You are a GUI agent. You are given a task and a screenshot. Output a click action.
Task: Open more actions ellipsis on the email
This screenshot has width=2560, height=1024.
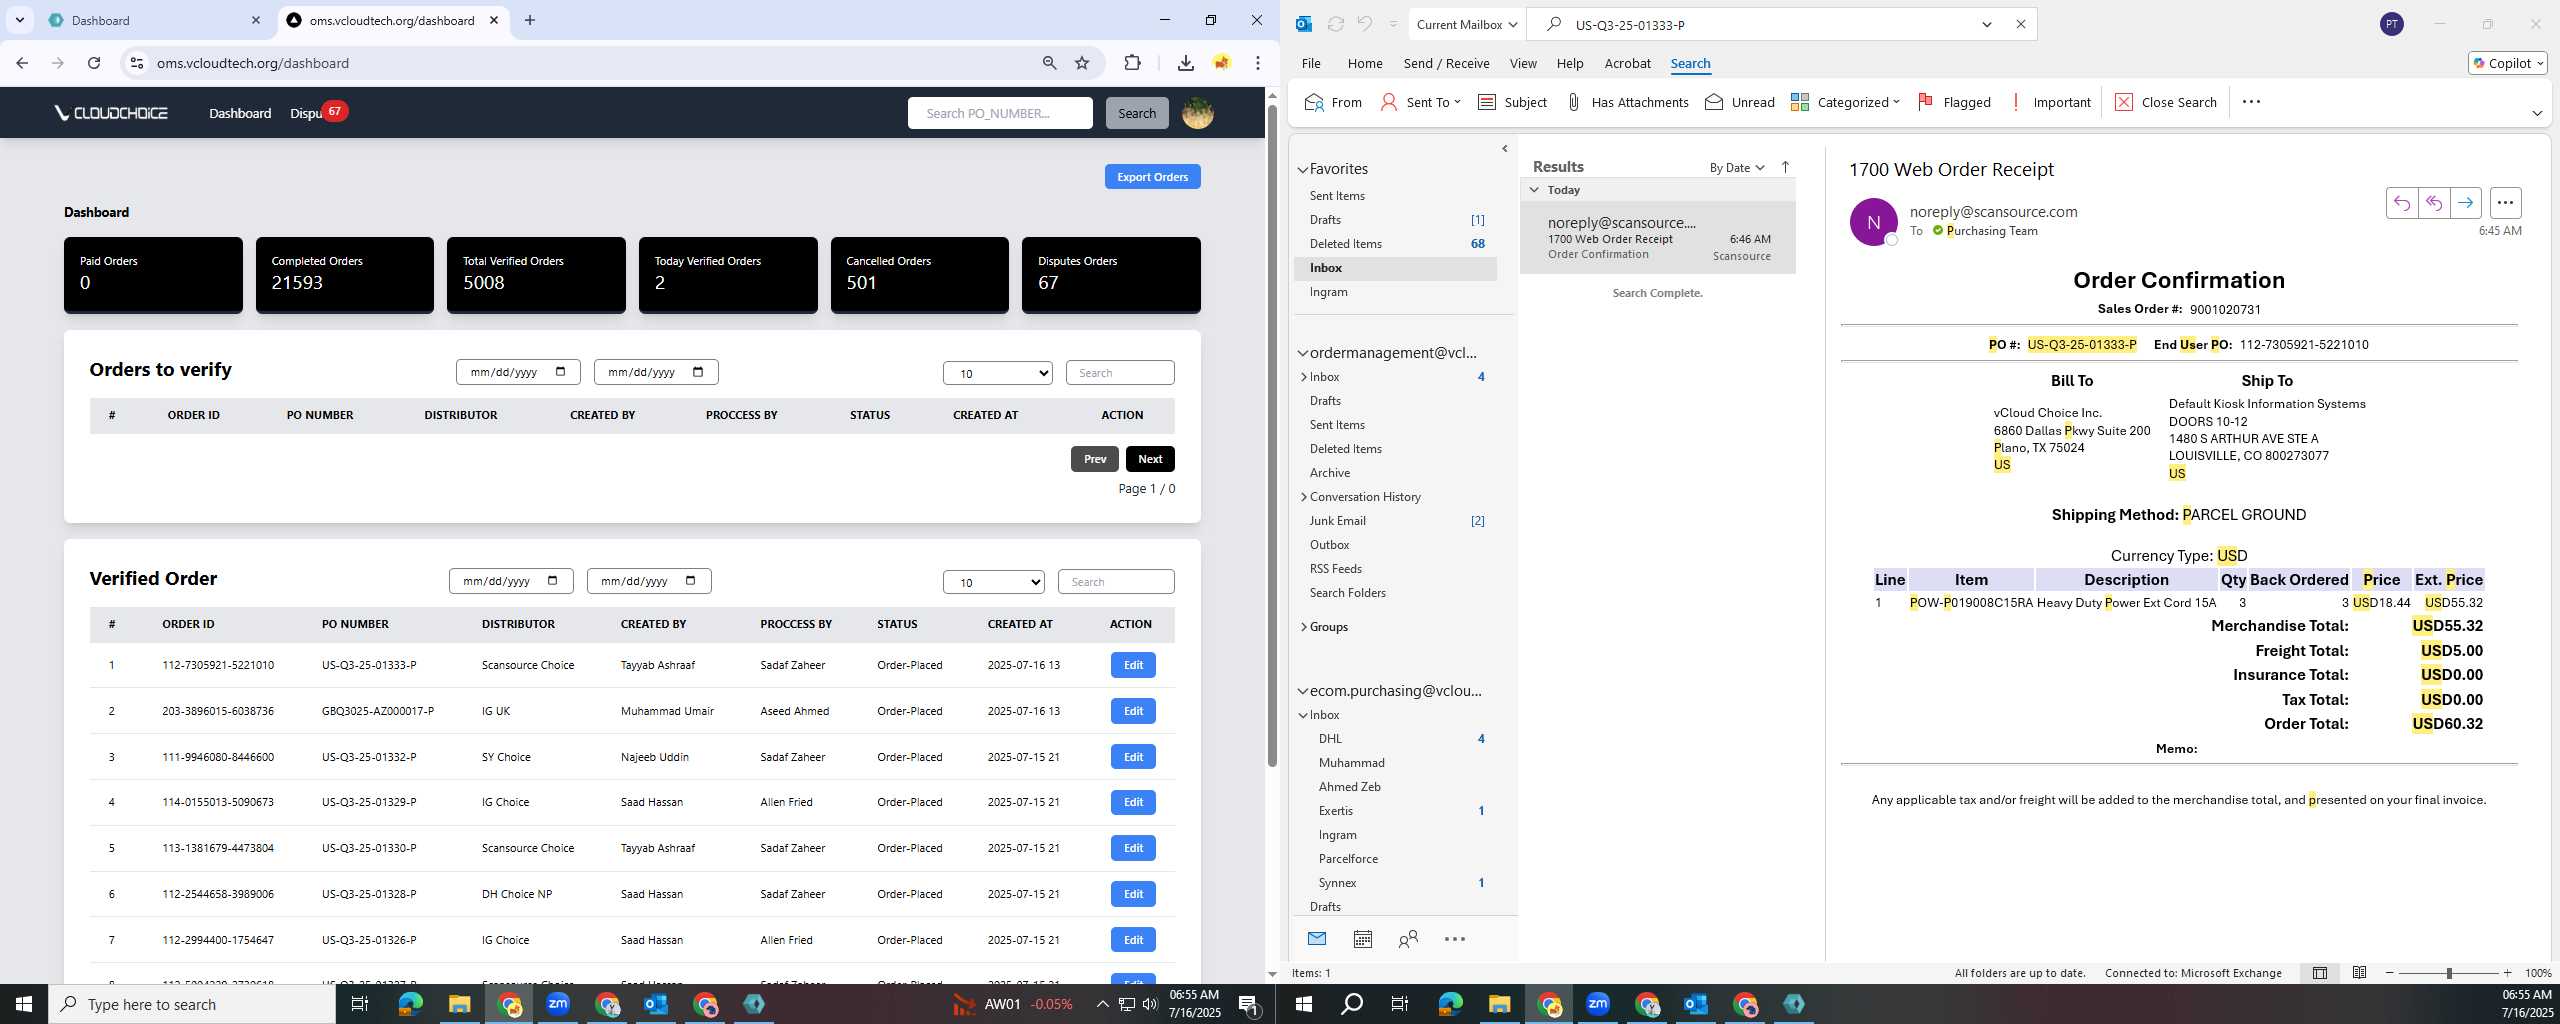pos(2505,203)
